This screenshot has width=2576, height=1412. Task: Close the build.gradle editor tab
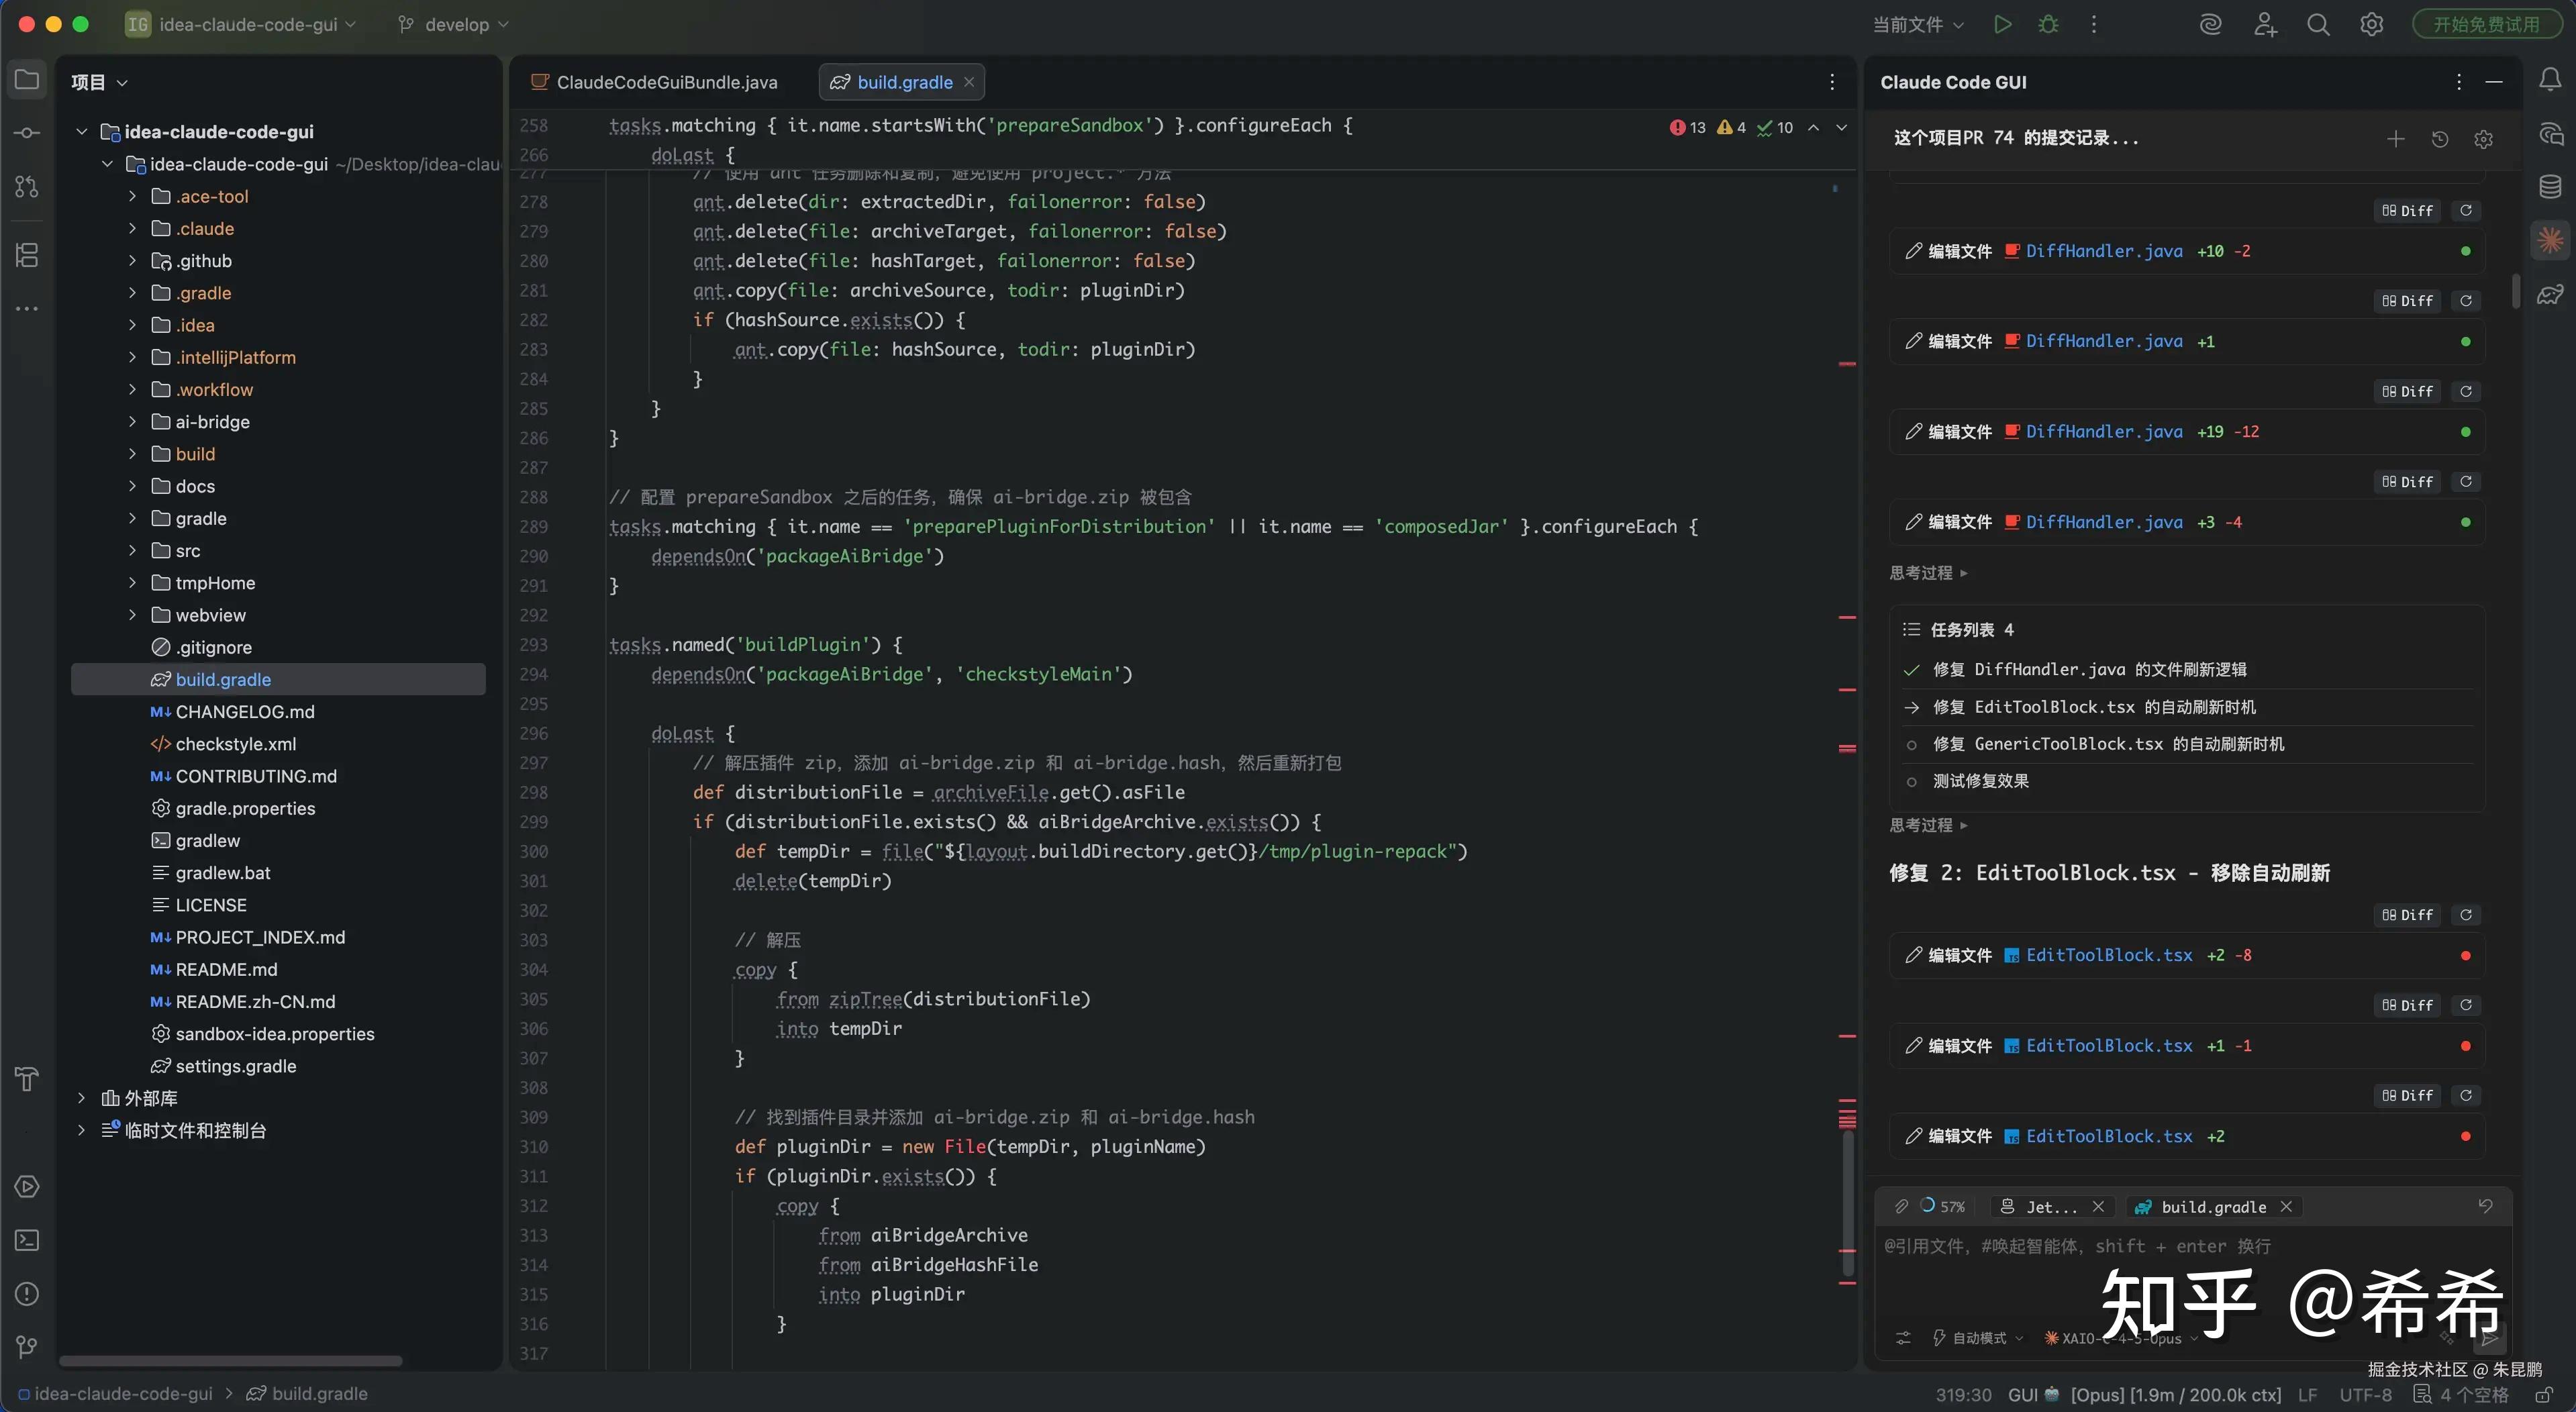(x=969, y=82)
